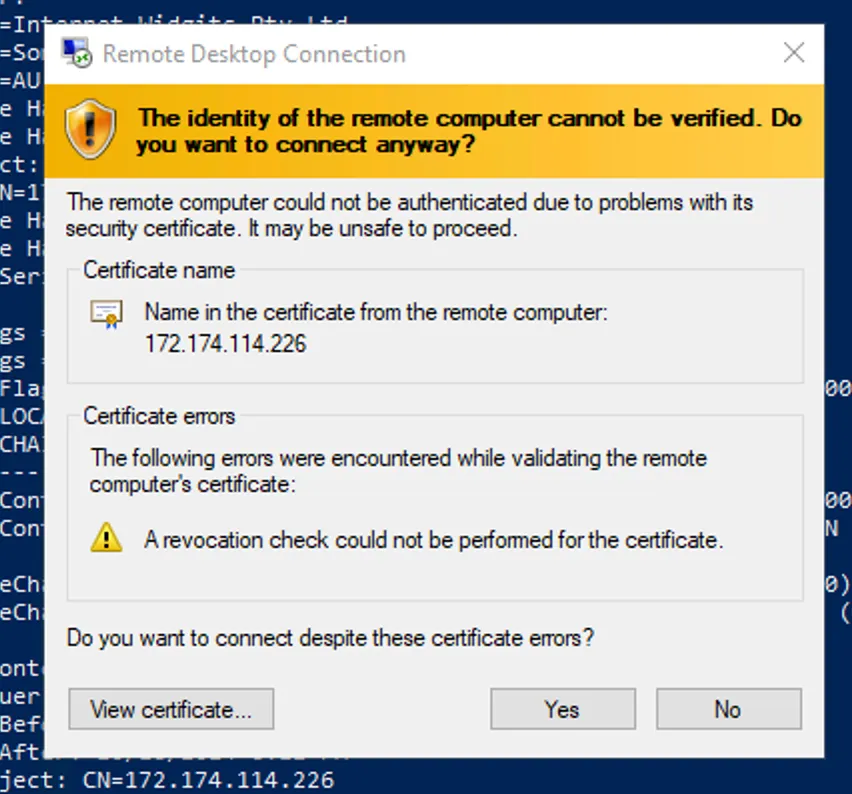
Task: Click the 'Name in the certificate' label text
Action: [376, 313]
